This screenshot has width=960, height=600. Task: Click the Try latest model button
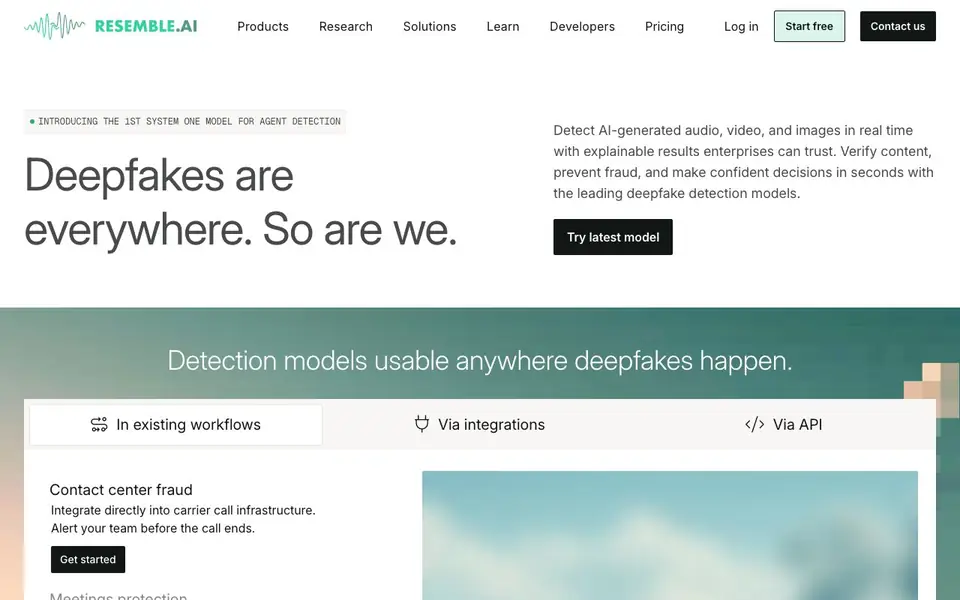pos(613,237)
